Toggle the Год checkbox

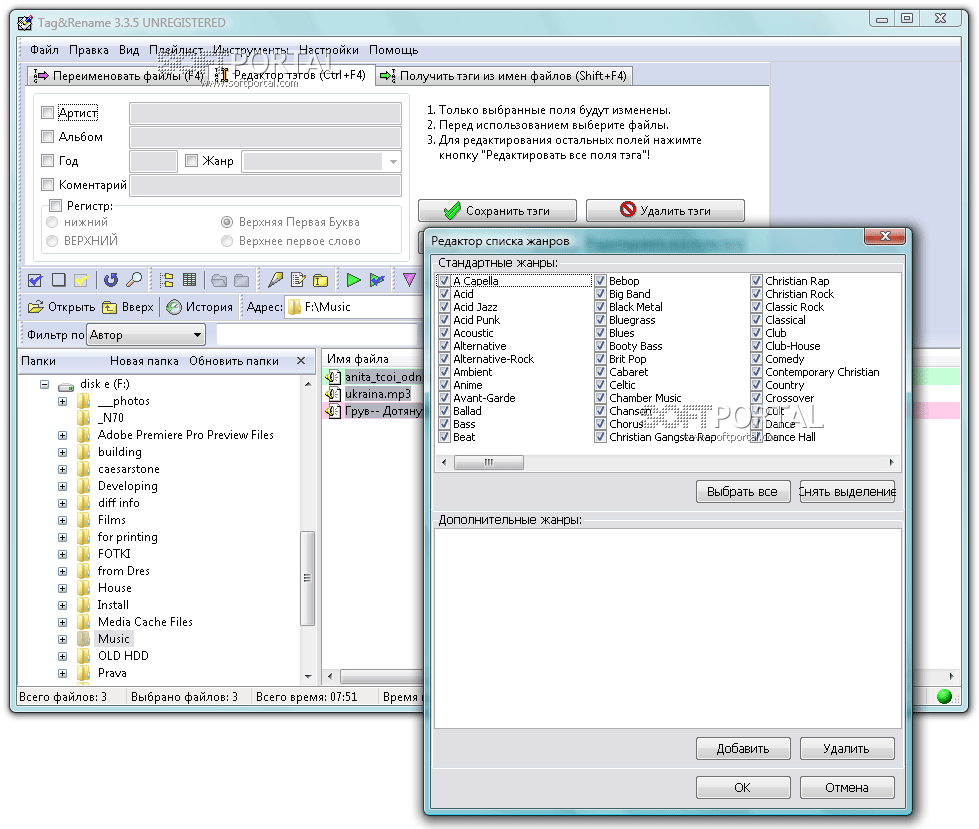[x=47, y=160]
